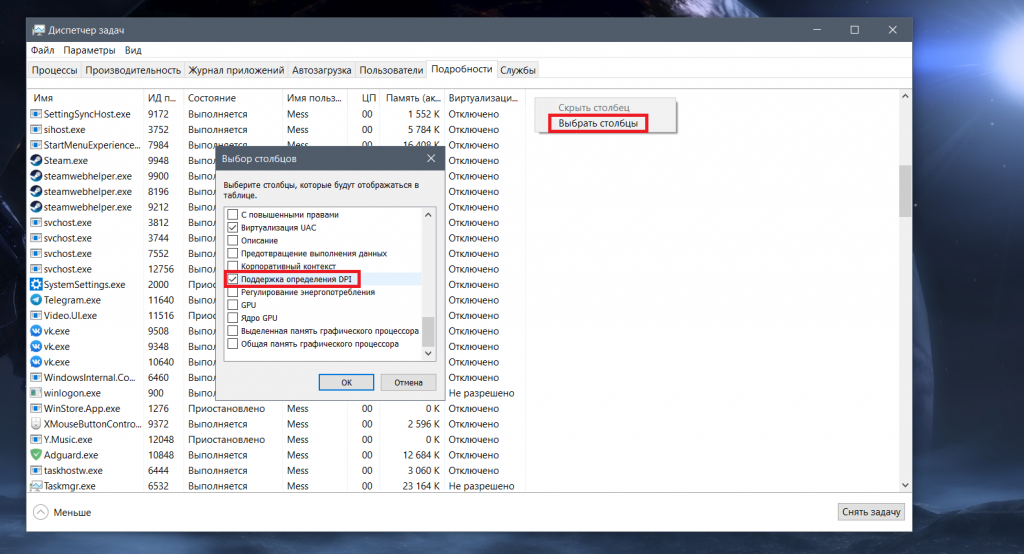Confirm column selection with ОК
The height and width of the screenshot is (554, 1024).
(x=346, y=382)
